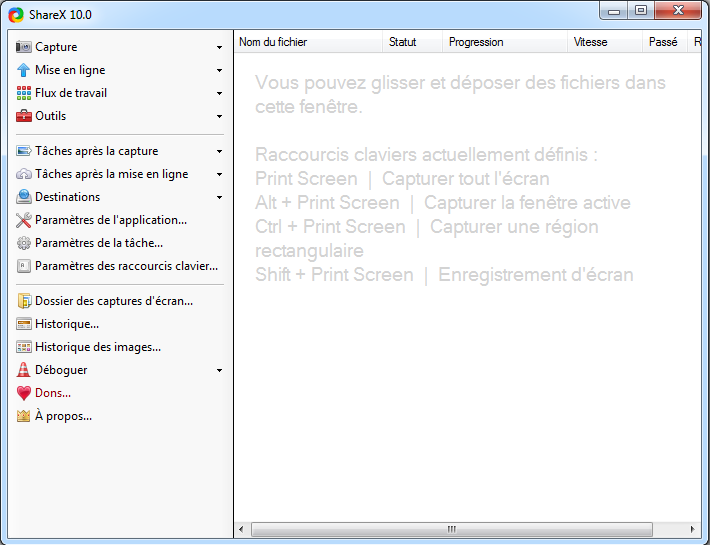Expand Tâches après la mise en ligne arrow
Viewport: 710px width, 545px height.
point(219,175)
